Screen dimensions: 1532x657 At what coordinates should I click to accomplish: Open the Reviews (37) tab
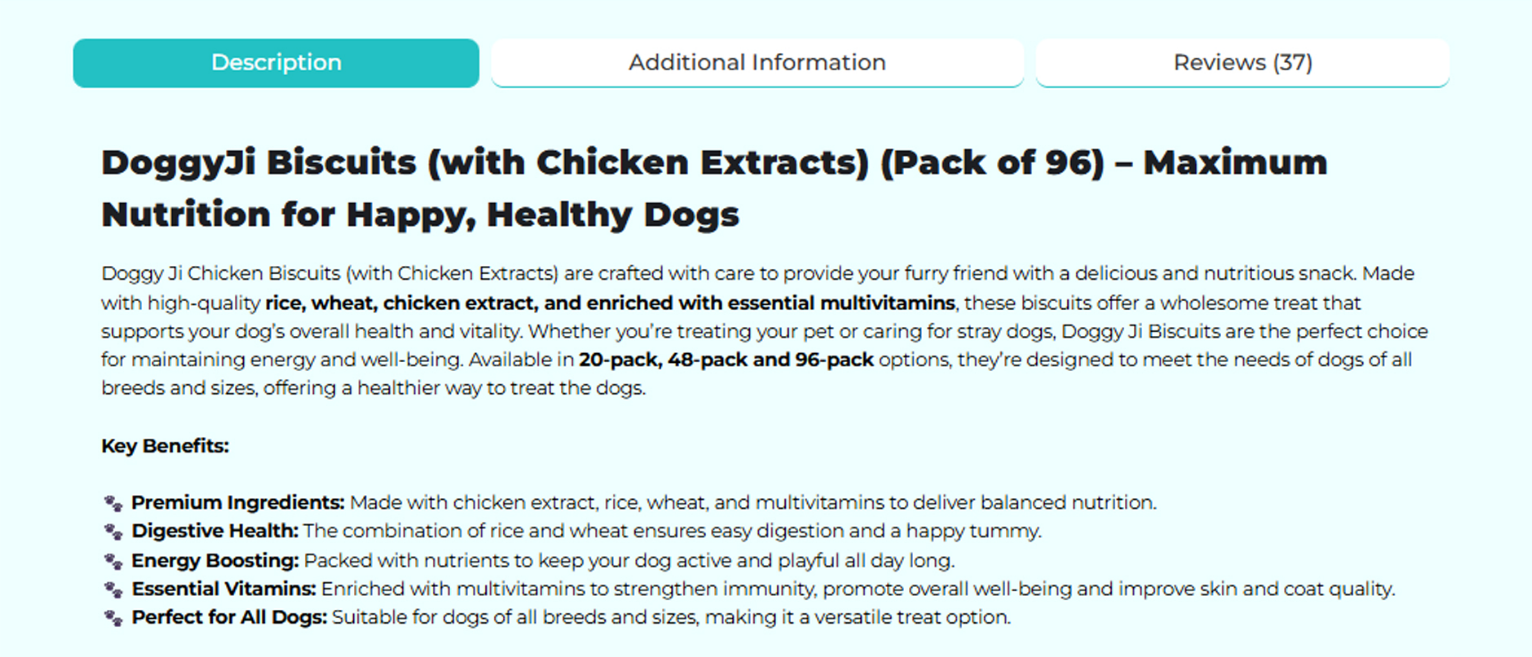point(1242,63)
